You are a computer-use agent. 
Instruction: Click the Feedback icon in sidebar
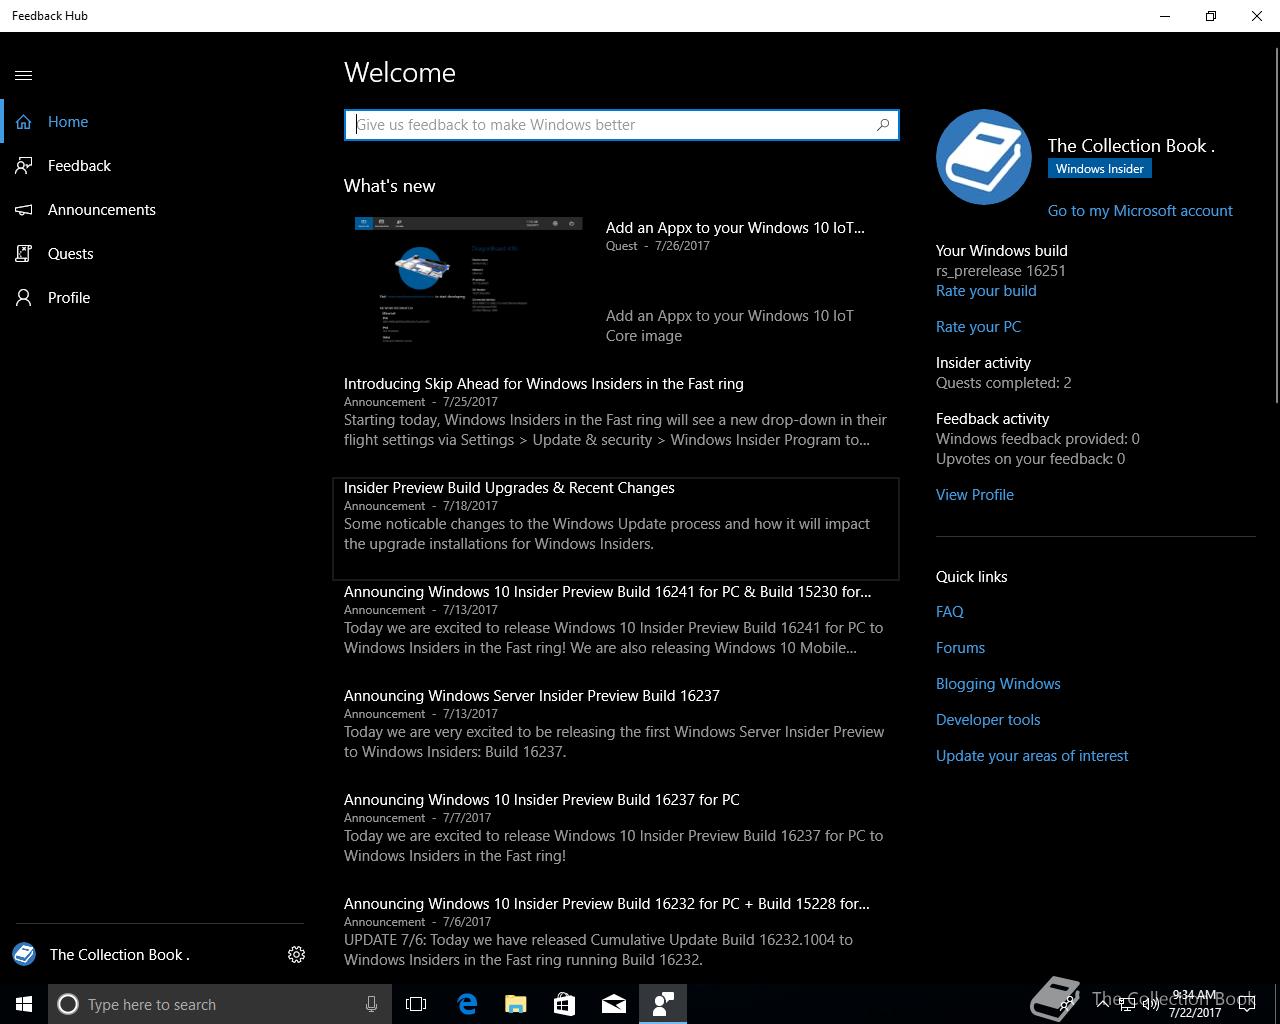[x=24, y=166]
